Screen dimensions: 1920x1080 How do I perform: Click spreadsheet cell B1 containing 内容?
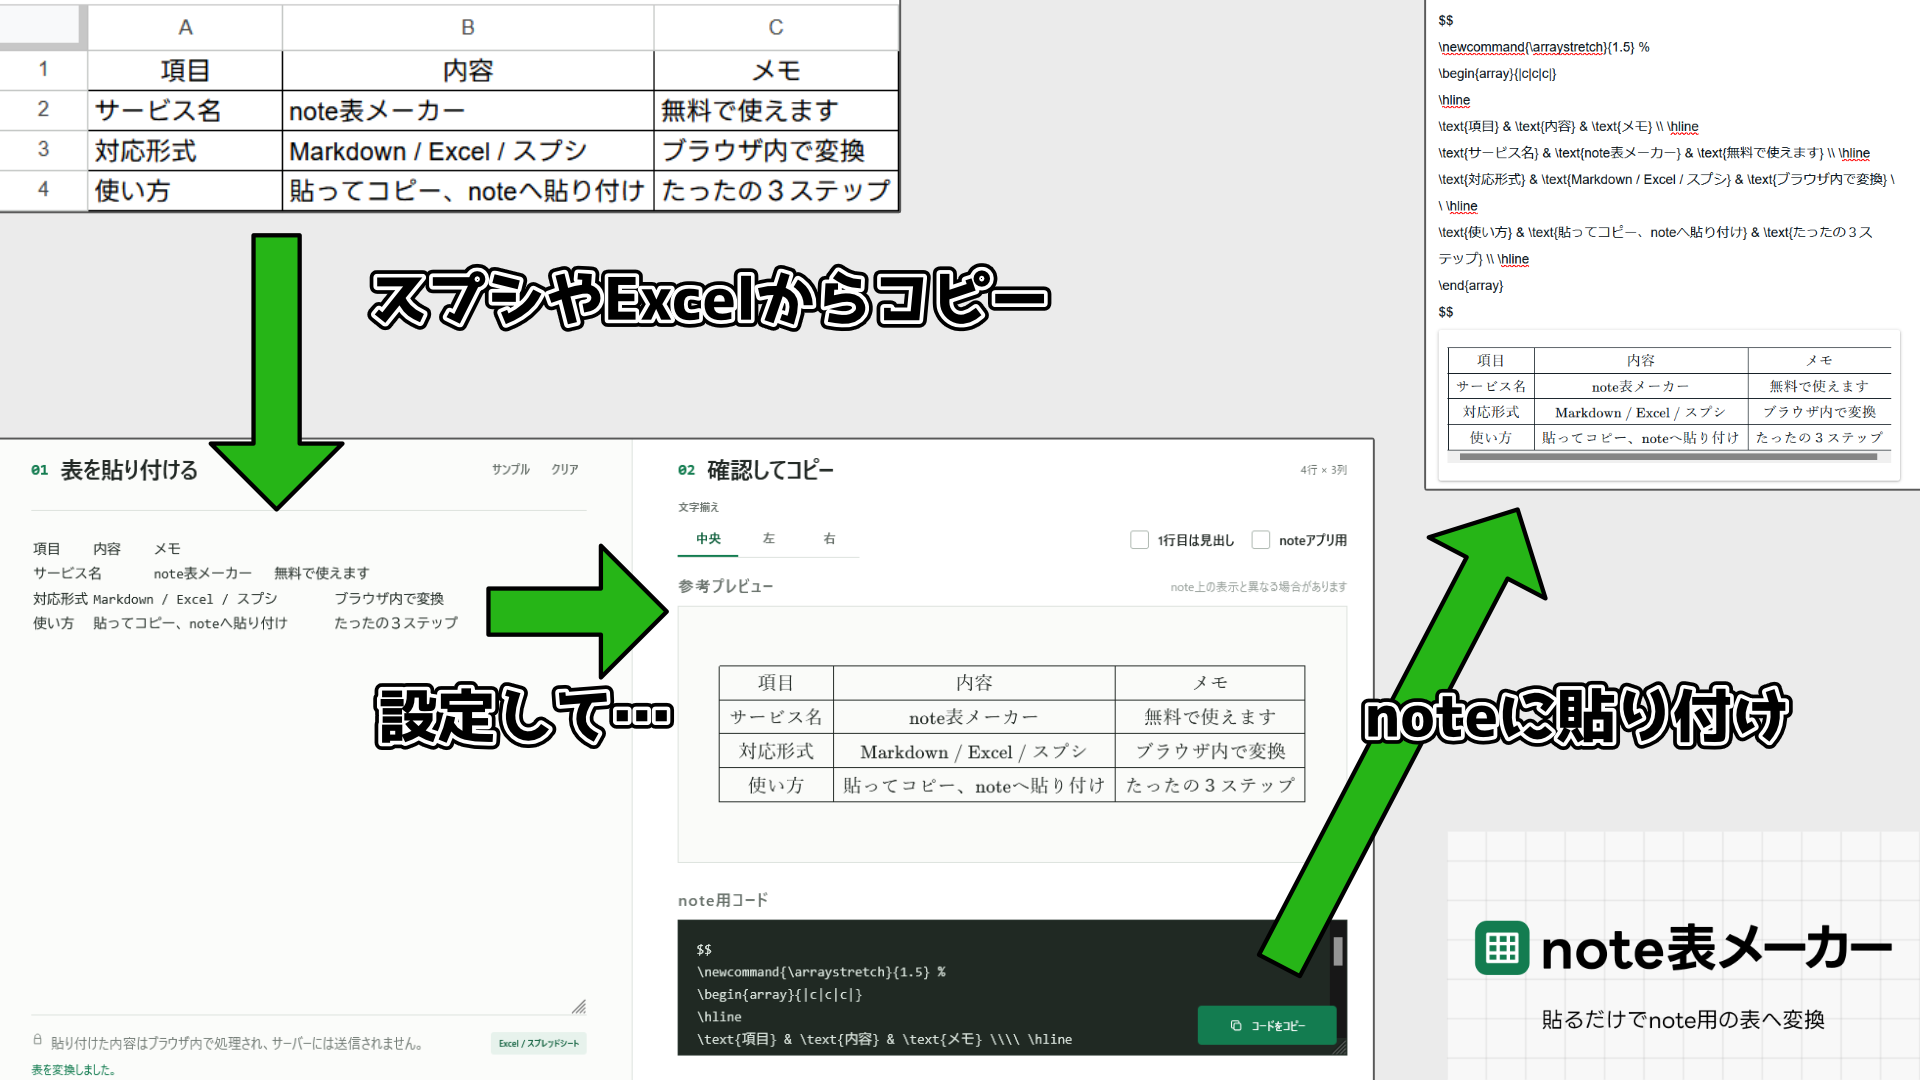click(468, 70)
